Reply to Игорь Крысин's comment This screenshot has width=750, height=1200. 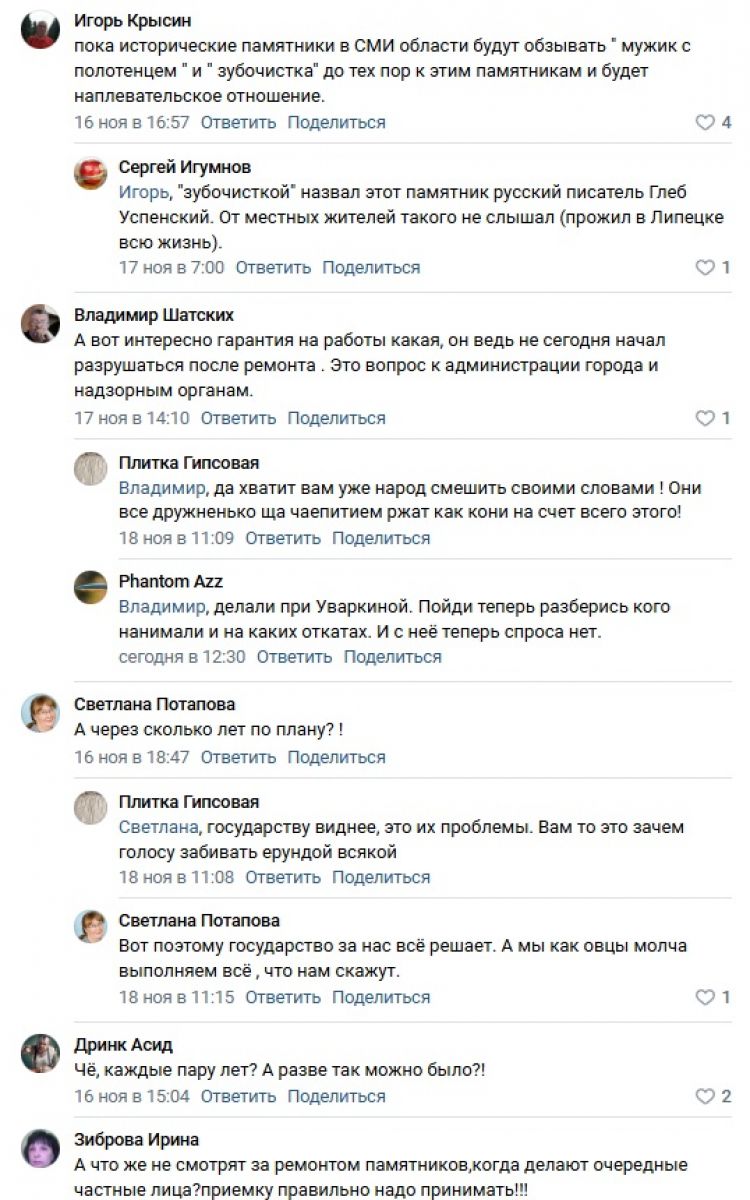[x=238, y=123]
